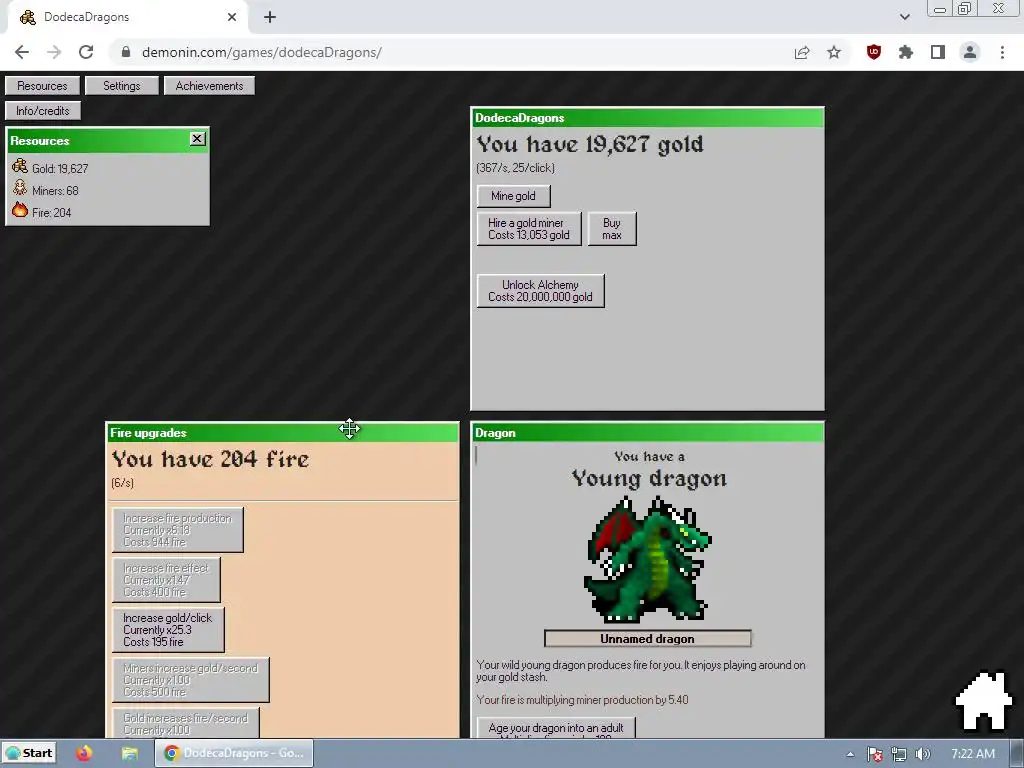Click Increase fire production upgrade

178,530
